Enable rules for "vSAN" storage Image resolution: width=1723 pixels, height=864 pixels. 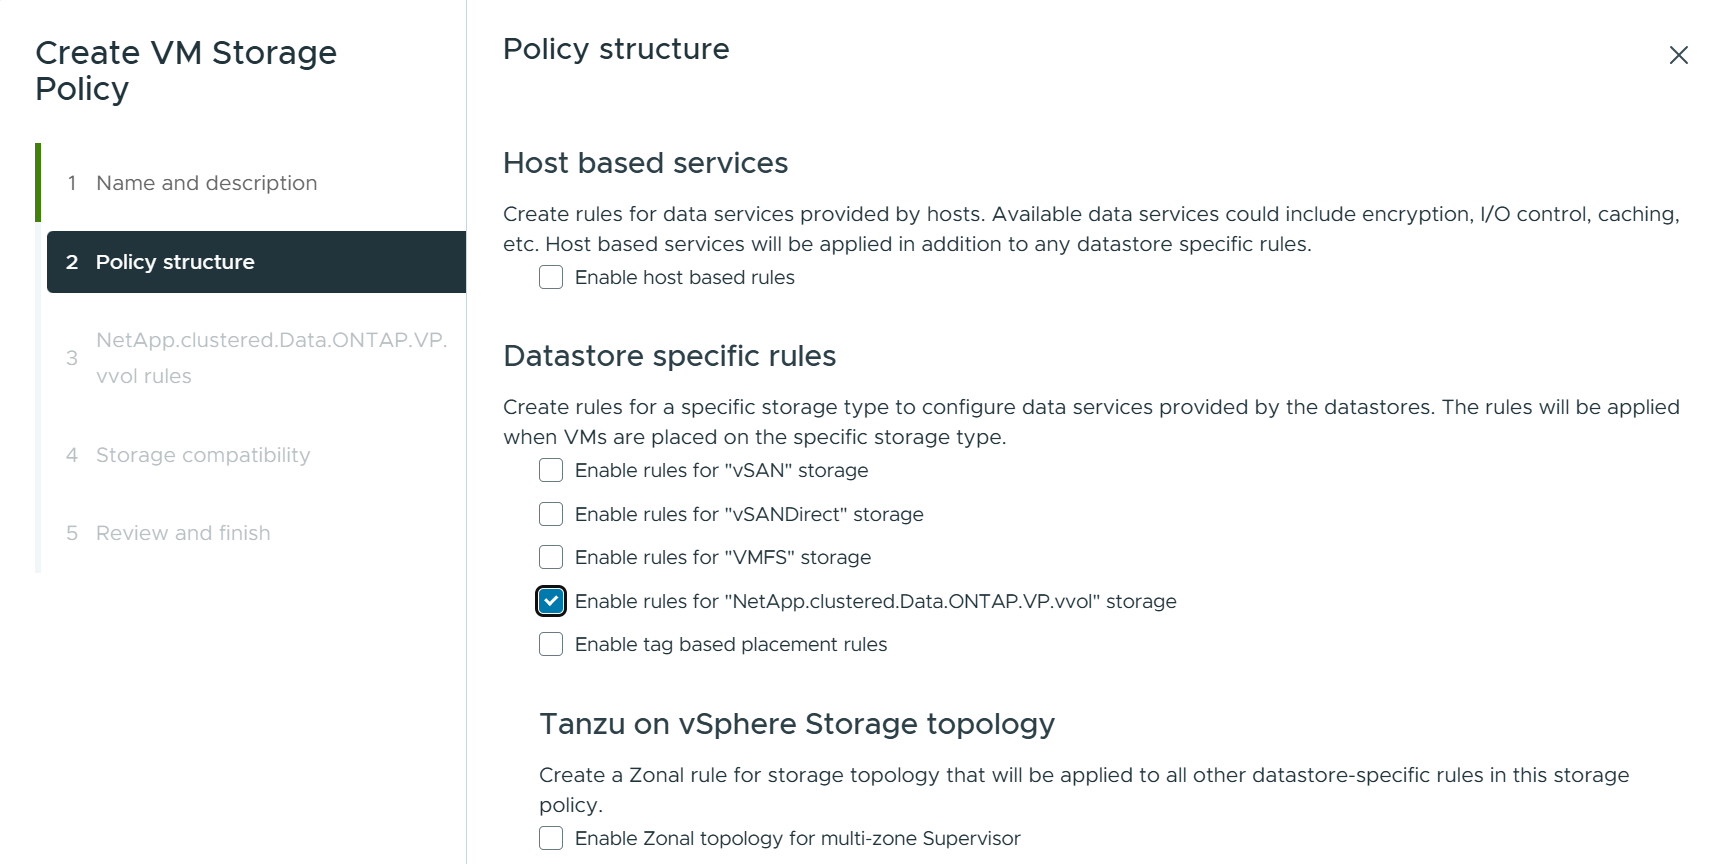coord(551,470)
